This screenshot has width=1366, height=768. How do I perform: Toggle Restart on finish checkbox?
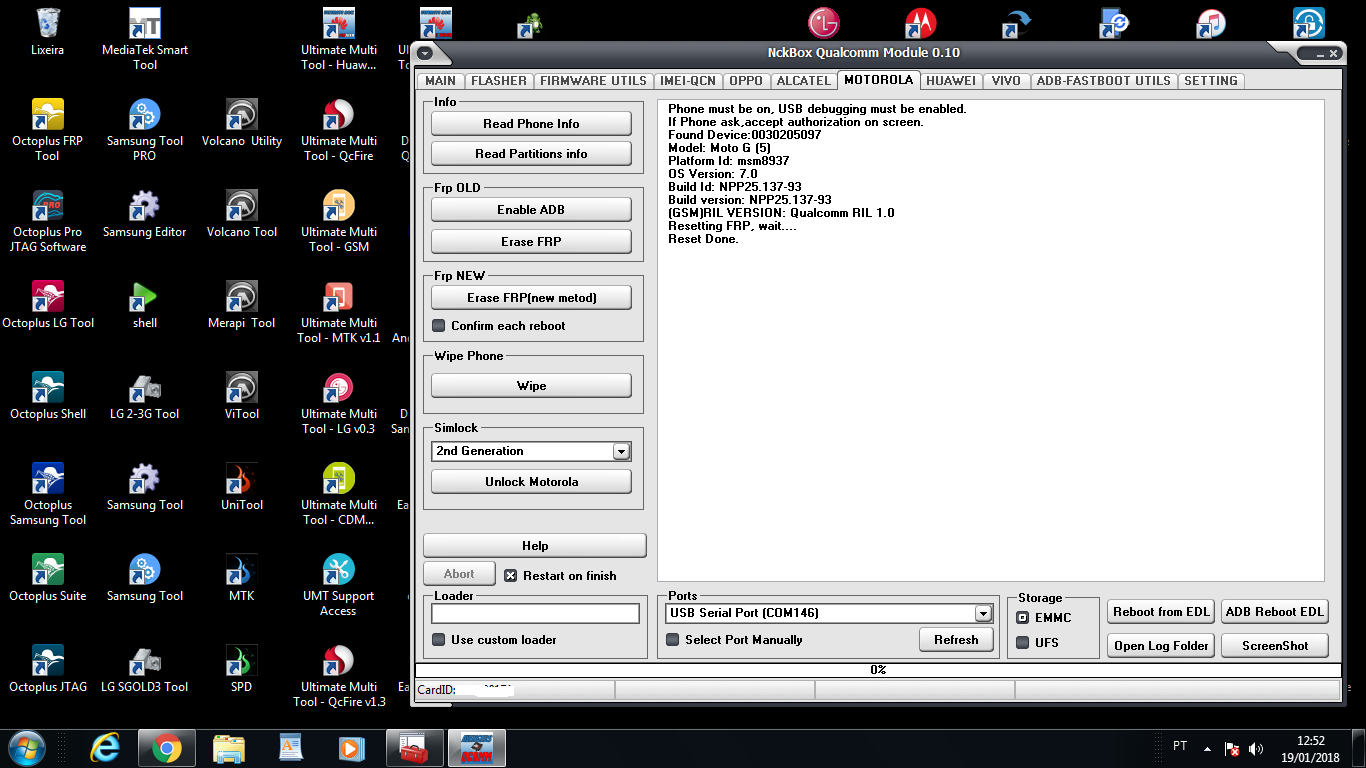click(510, 575)
